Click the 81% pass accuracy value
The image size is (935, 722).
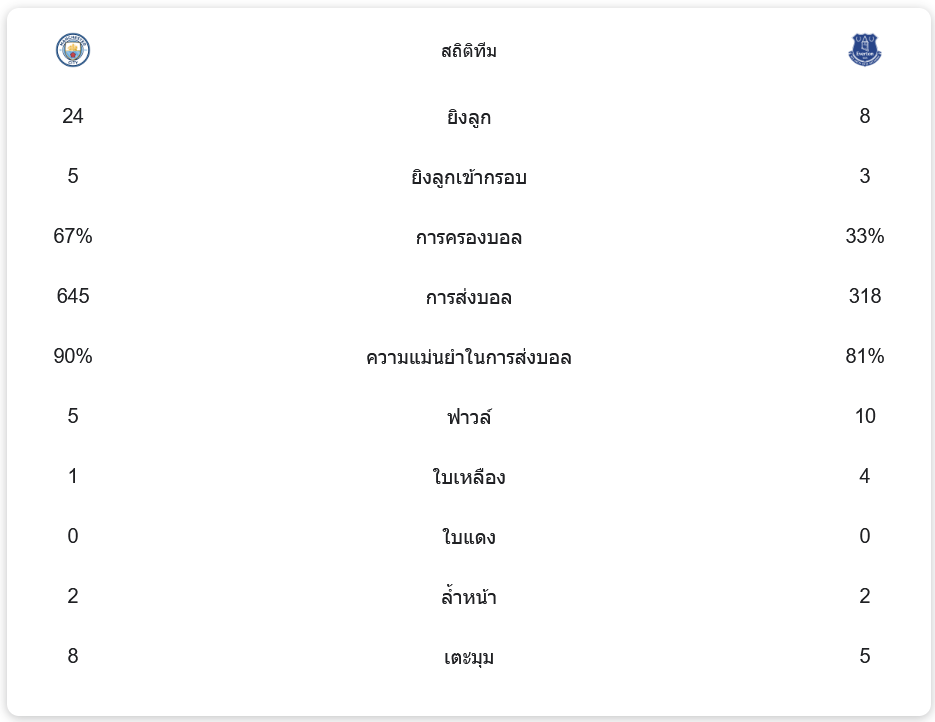[x=864, y=356]
